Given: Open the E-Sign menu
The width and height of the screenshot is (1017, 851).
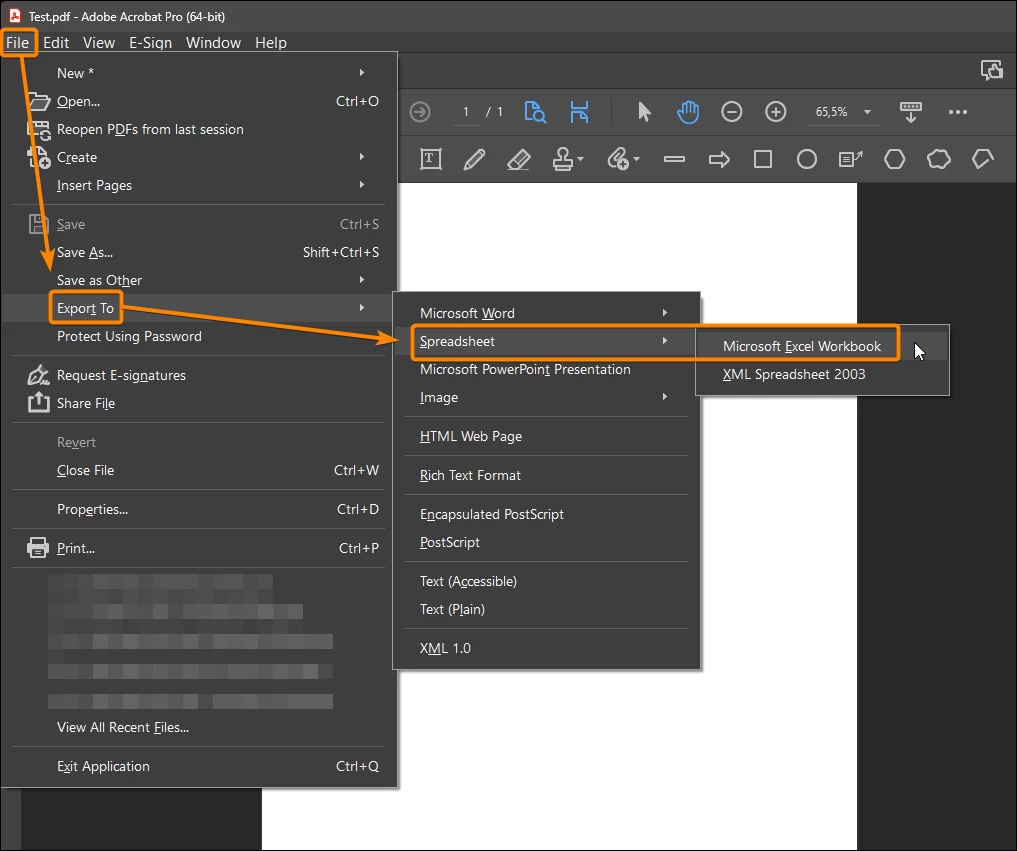Looking at the screenshot, I should tap(150, 43).
